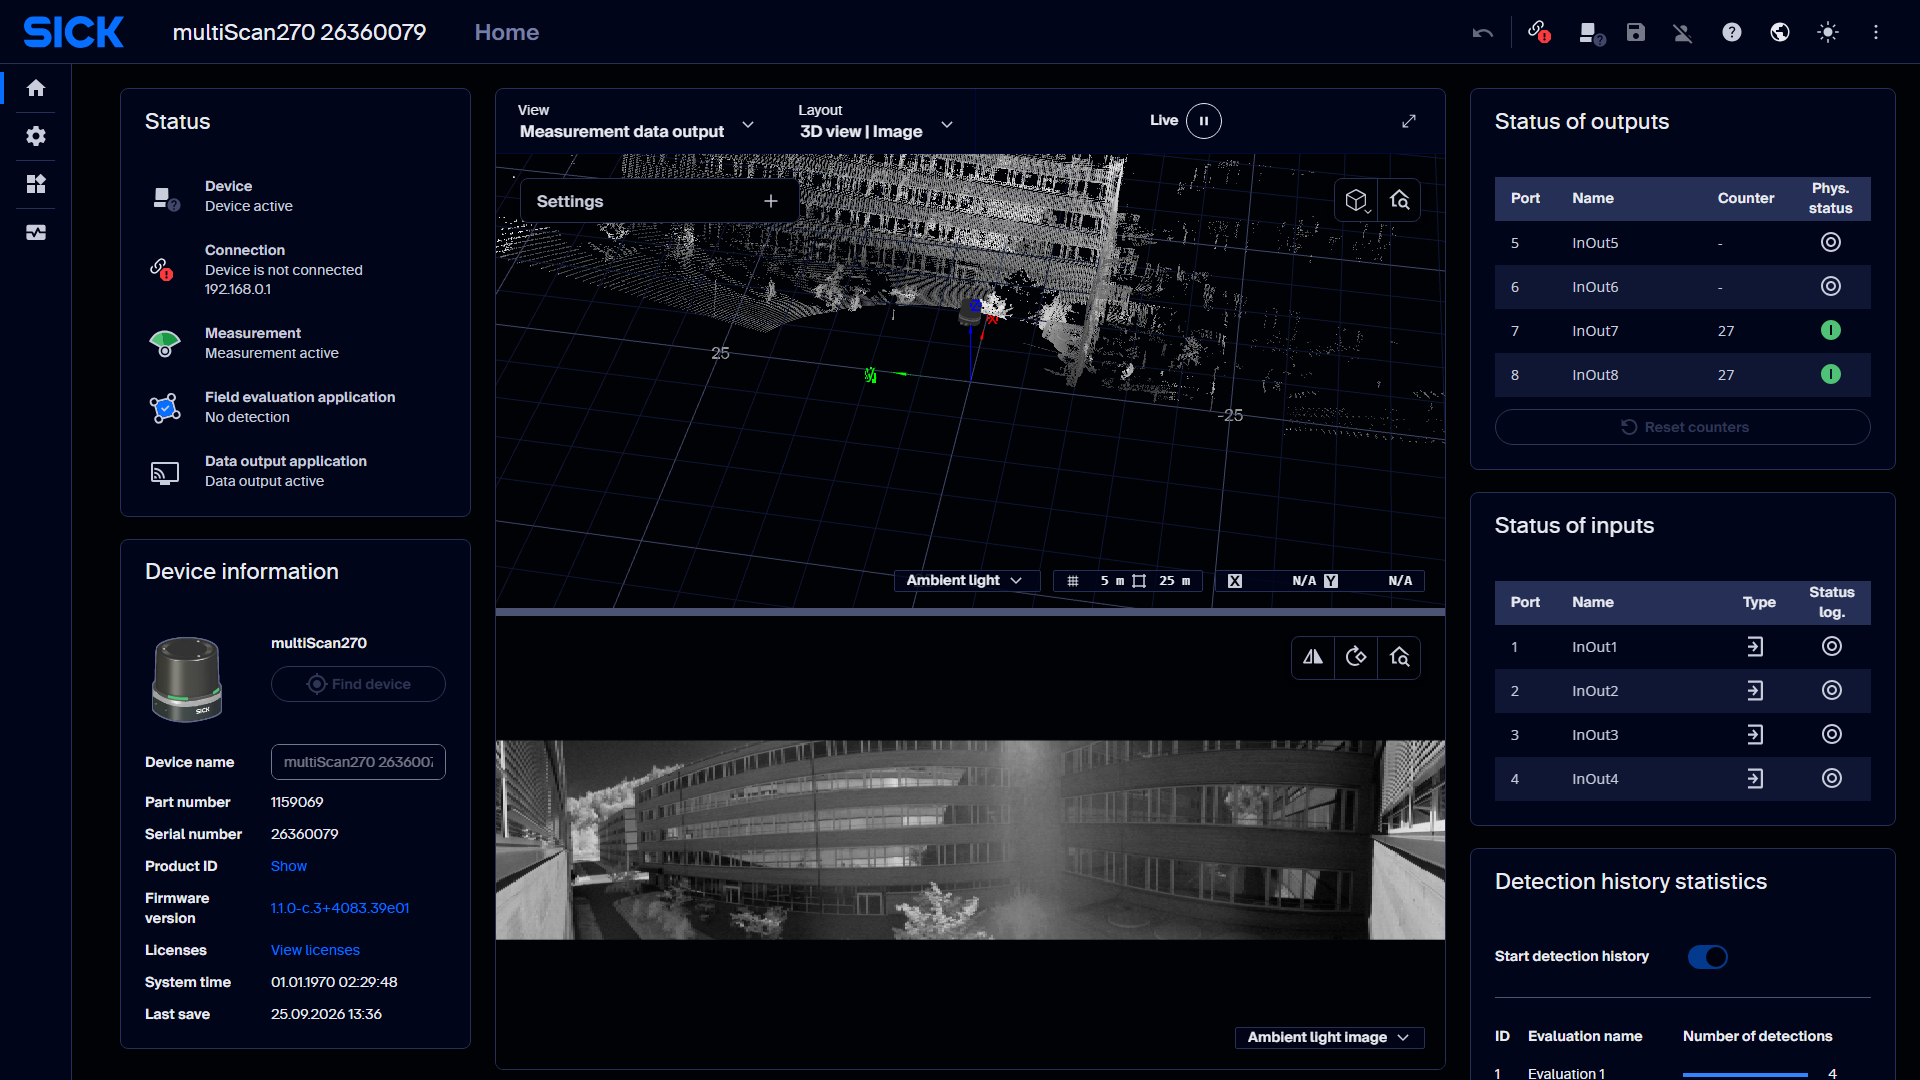
Task: Open firmware version 1.1.0-c.3+4083.39e01 link
Action: pos(340,908)
